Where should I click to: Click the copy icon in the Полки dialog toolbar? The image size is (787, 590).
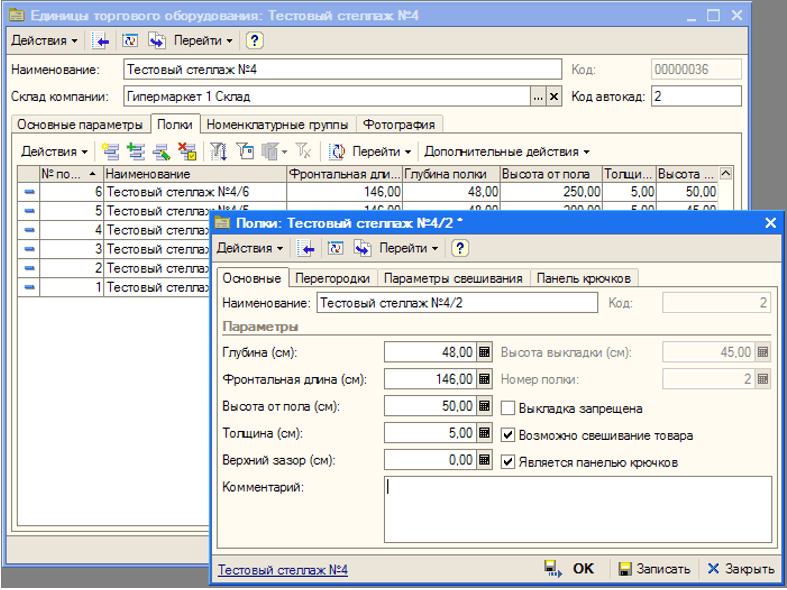point(362,248)
